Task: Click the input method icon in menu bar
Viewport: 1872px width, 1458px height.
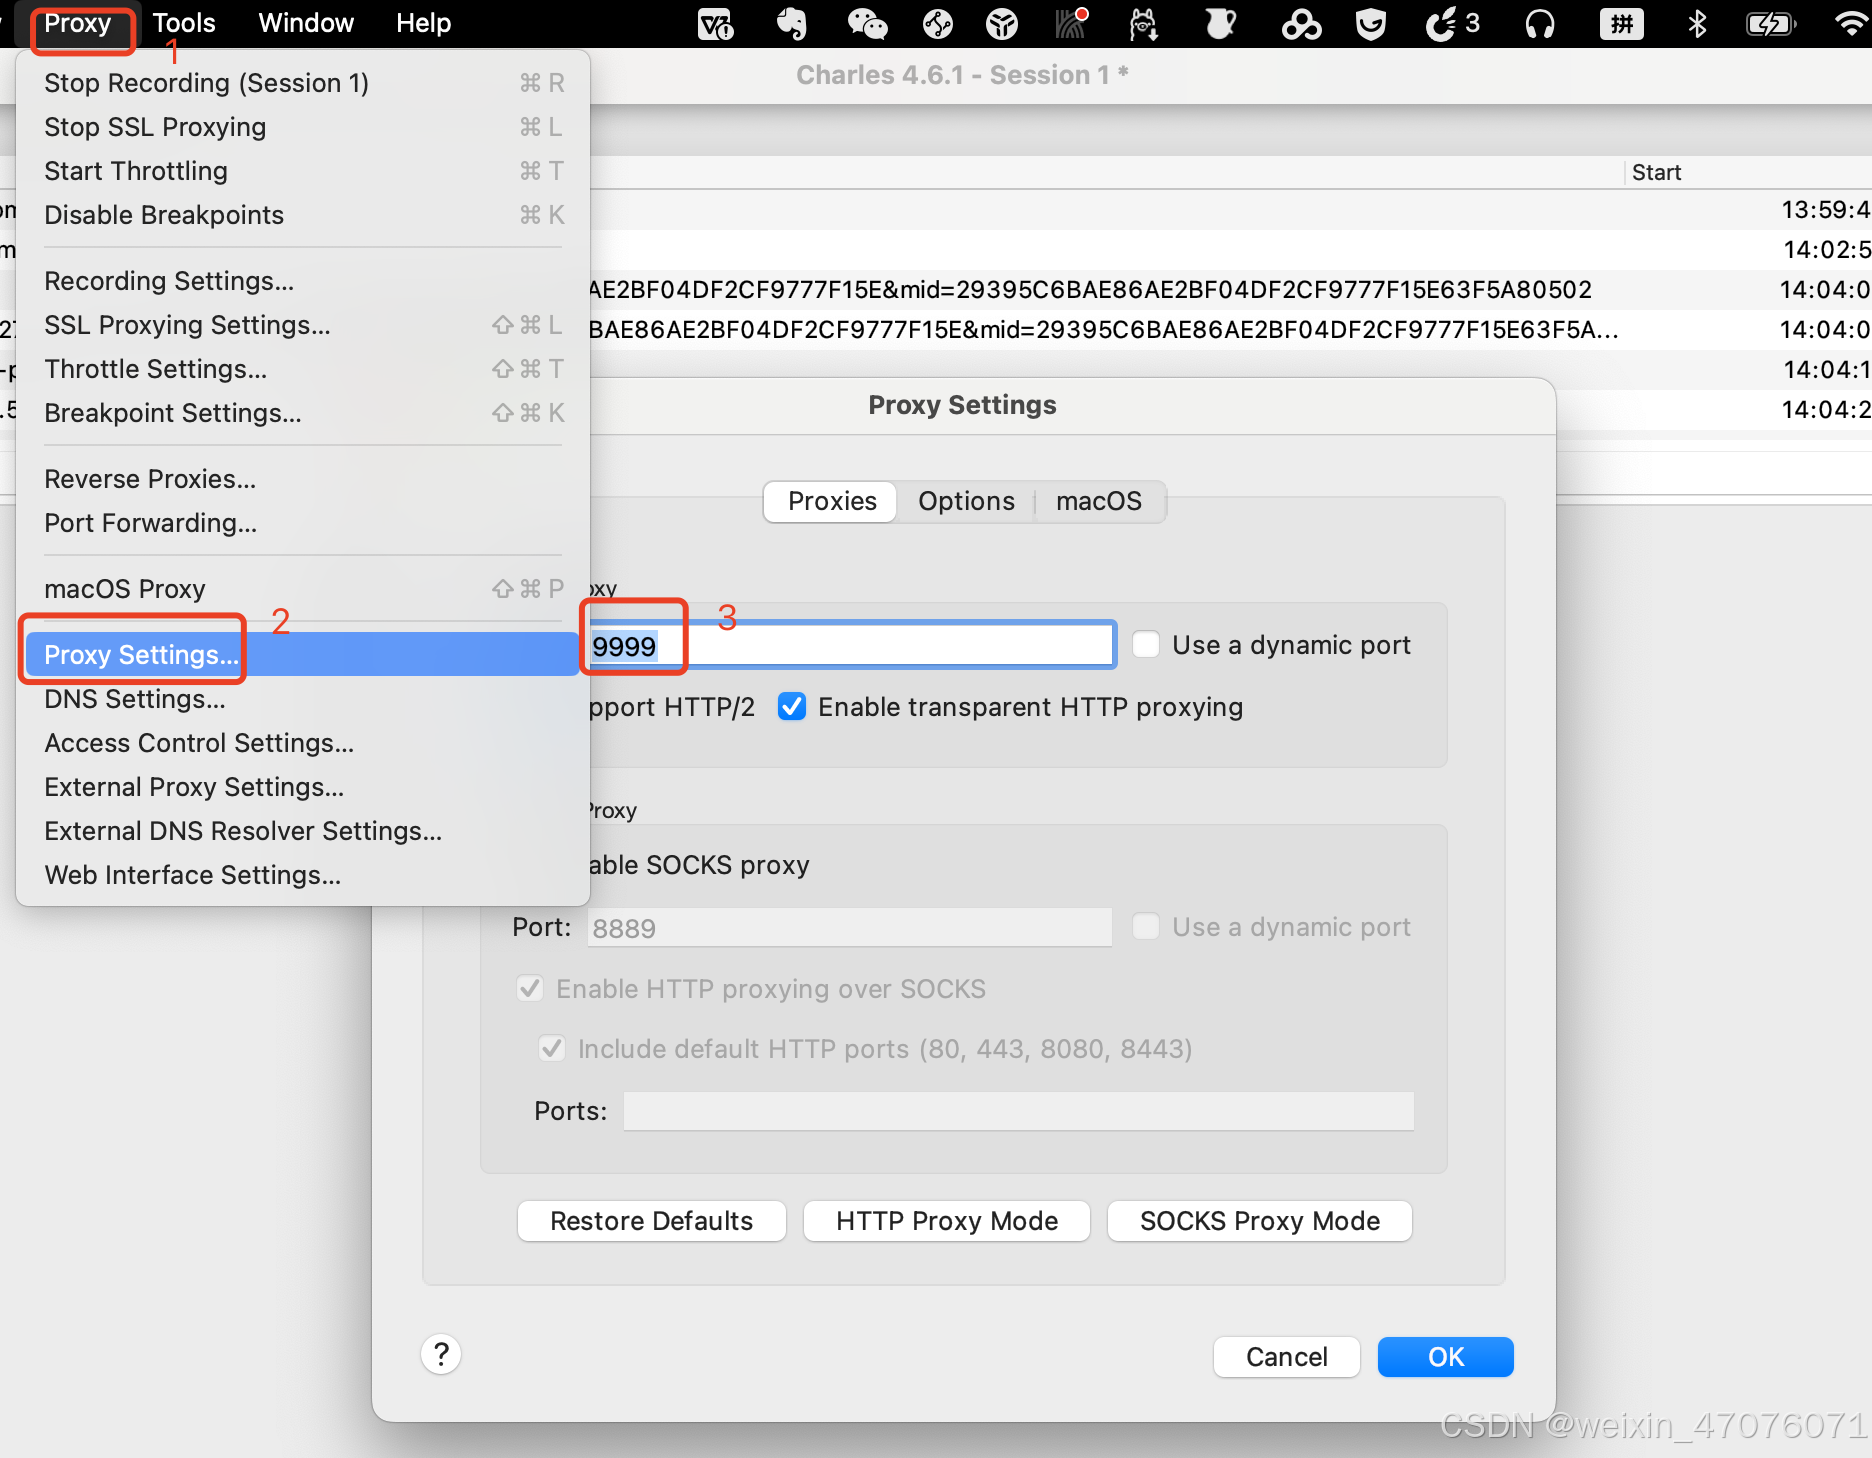Action: pyautogui.click(x=1622, y=23)
